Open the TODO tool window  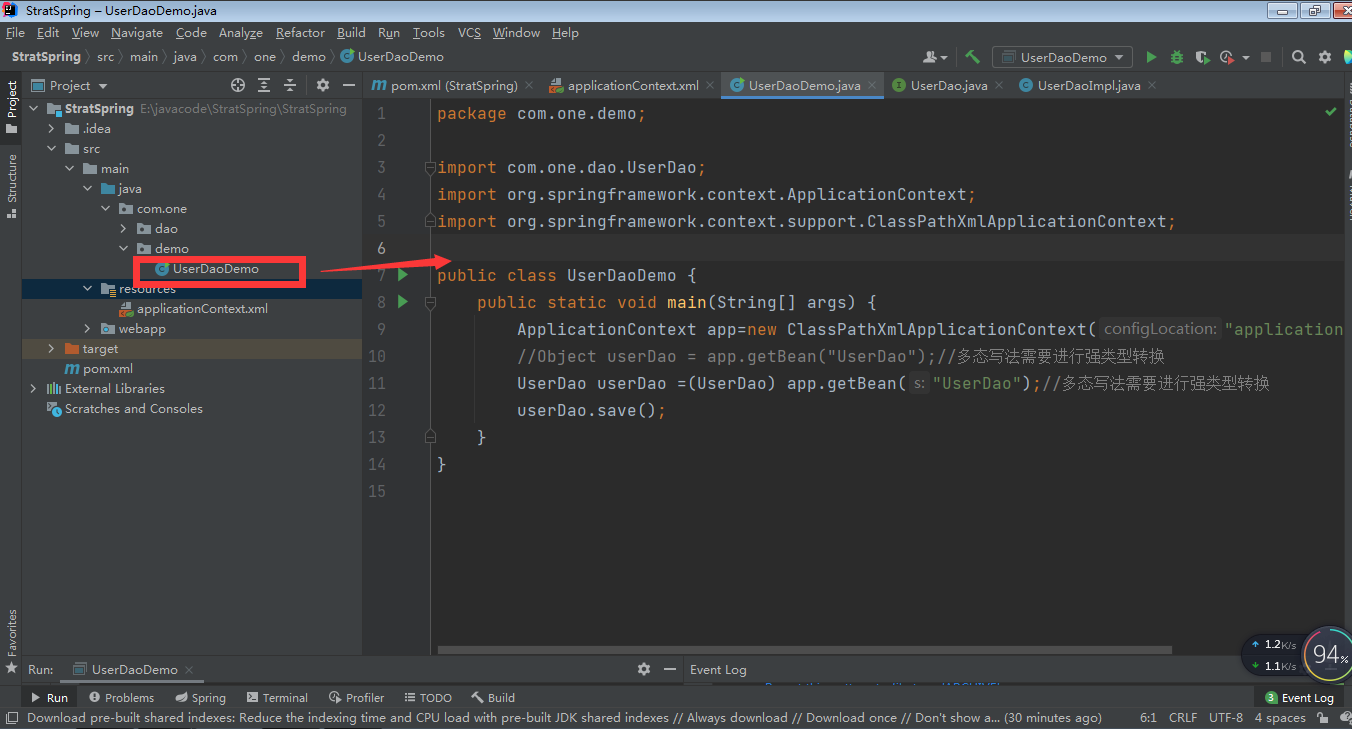pos(428,697)
